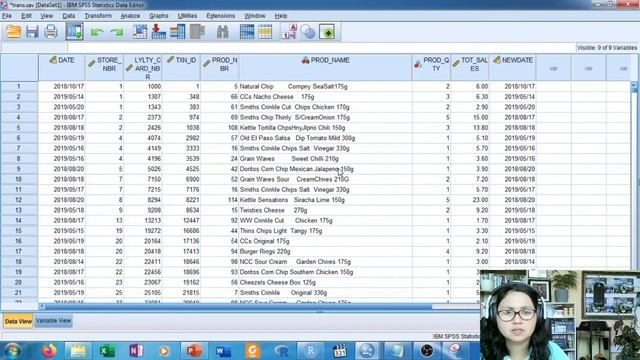Select the TOT_SALES column header
The height and width of the screenshot is (360, 640).
(470, 67)
